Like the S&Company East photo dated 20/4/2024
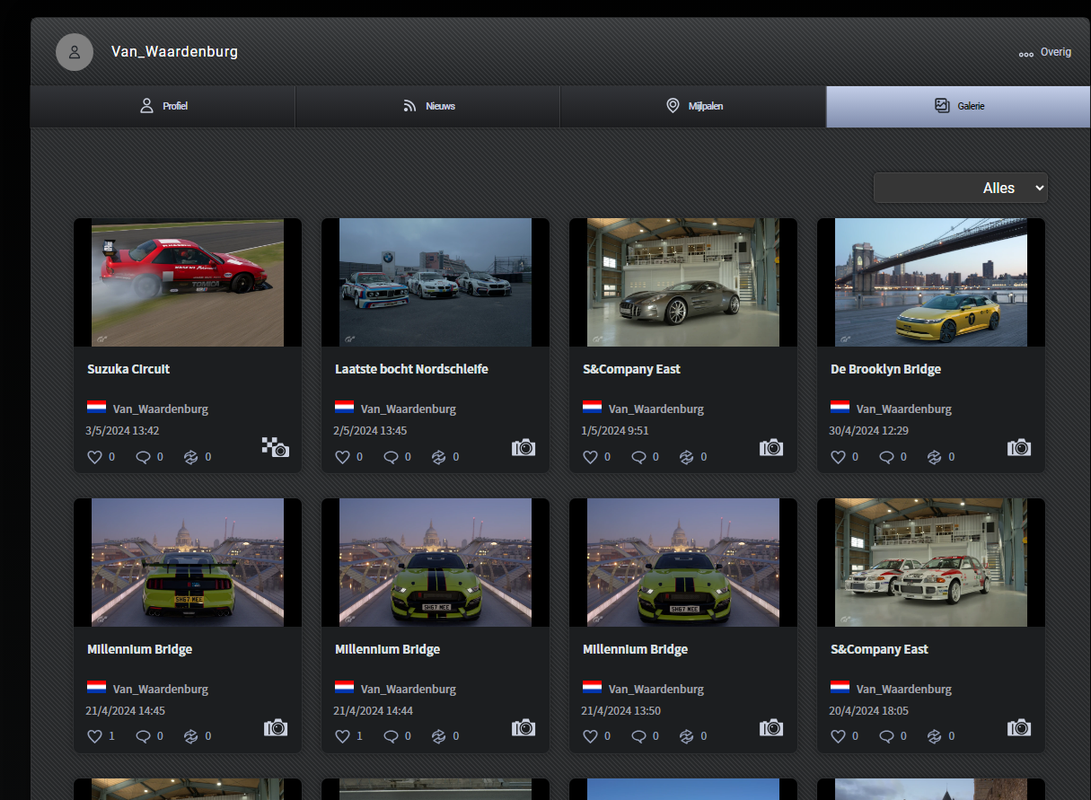Viewport: 1091px width, 800px height. coord(838,736)
